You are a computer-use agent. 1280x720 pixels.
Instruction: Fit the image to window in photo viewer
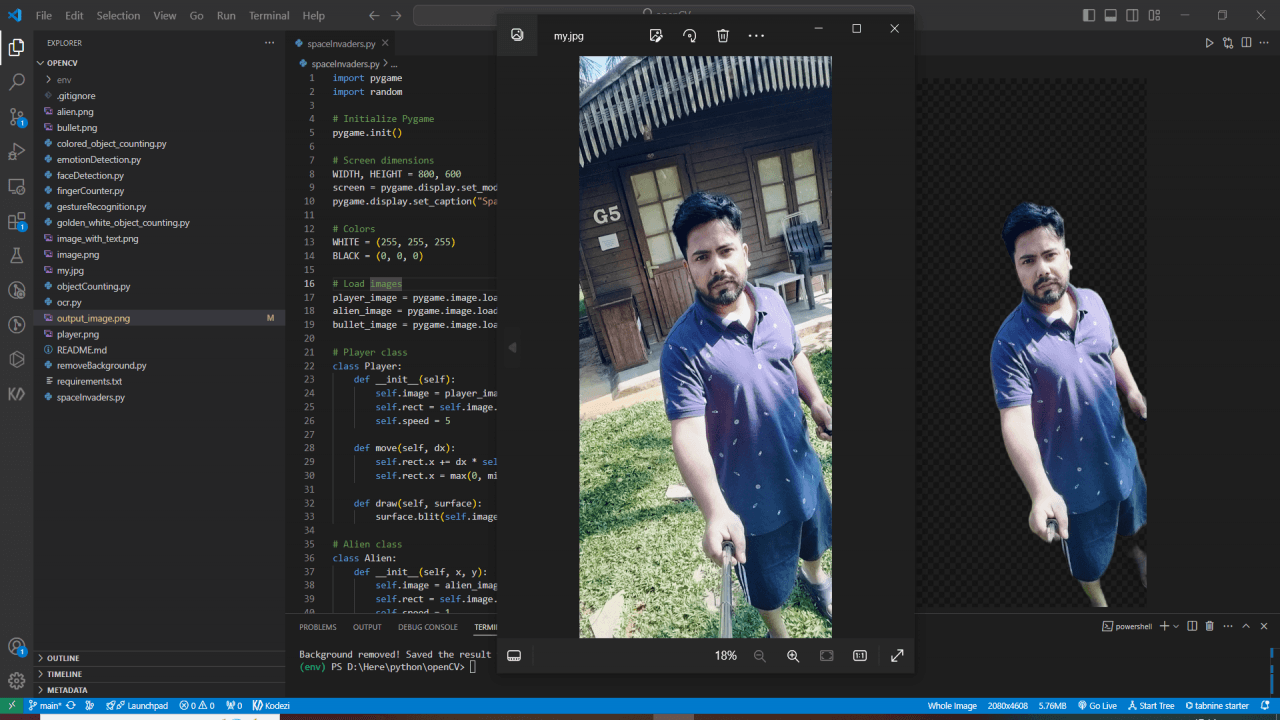click(826, 656)
